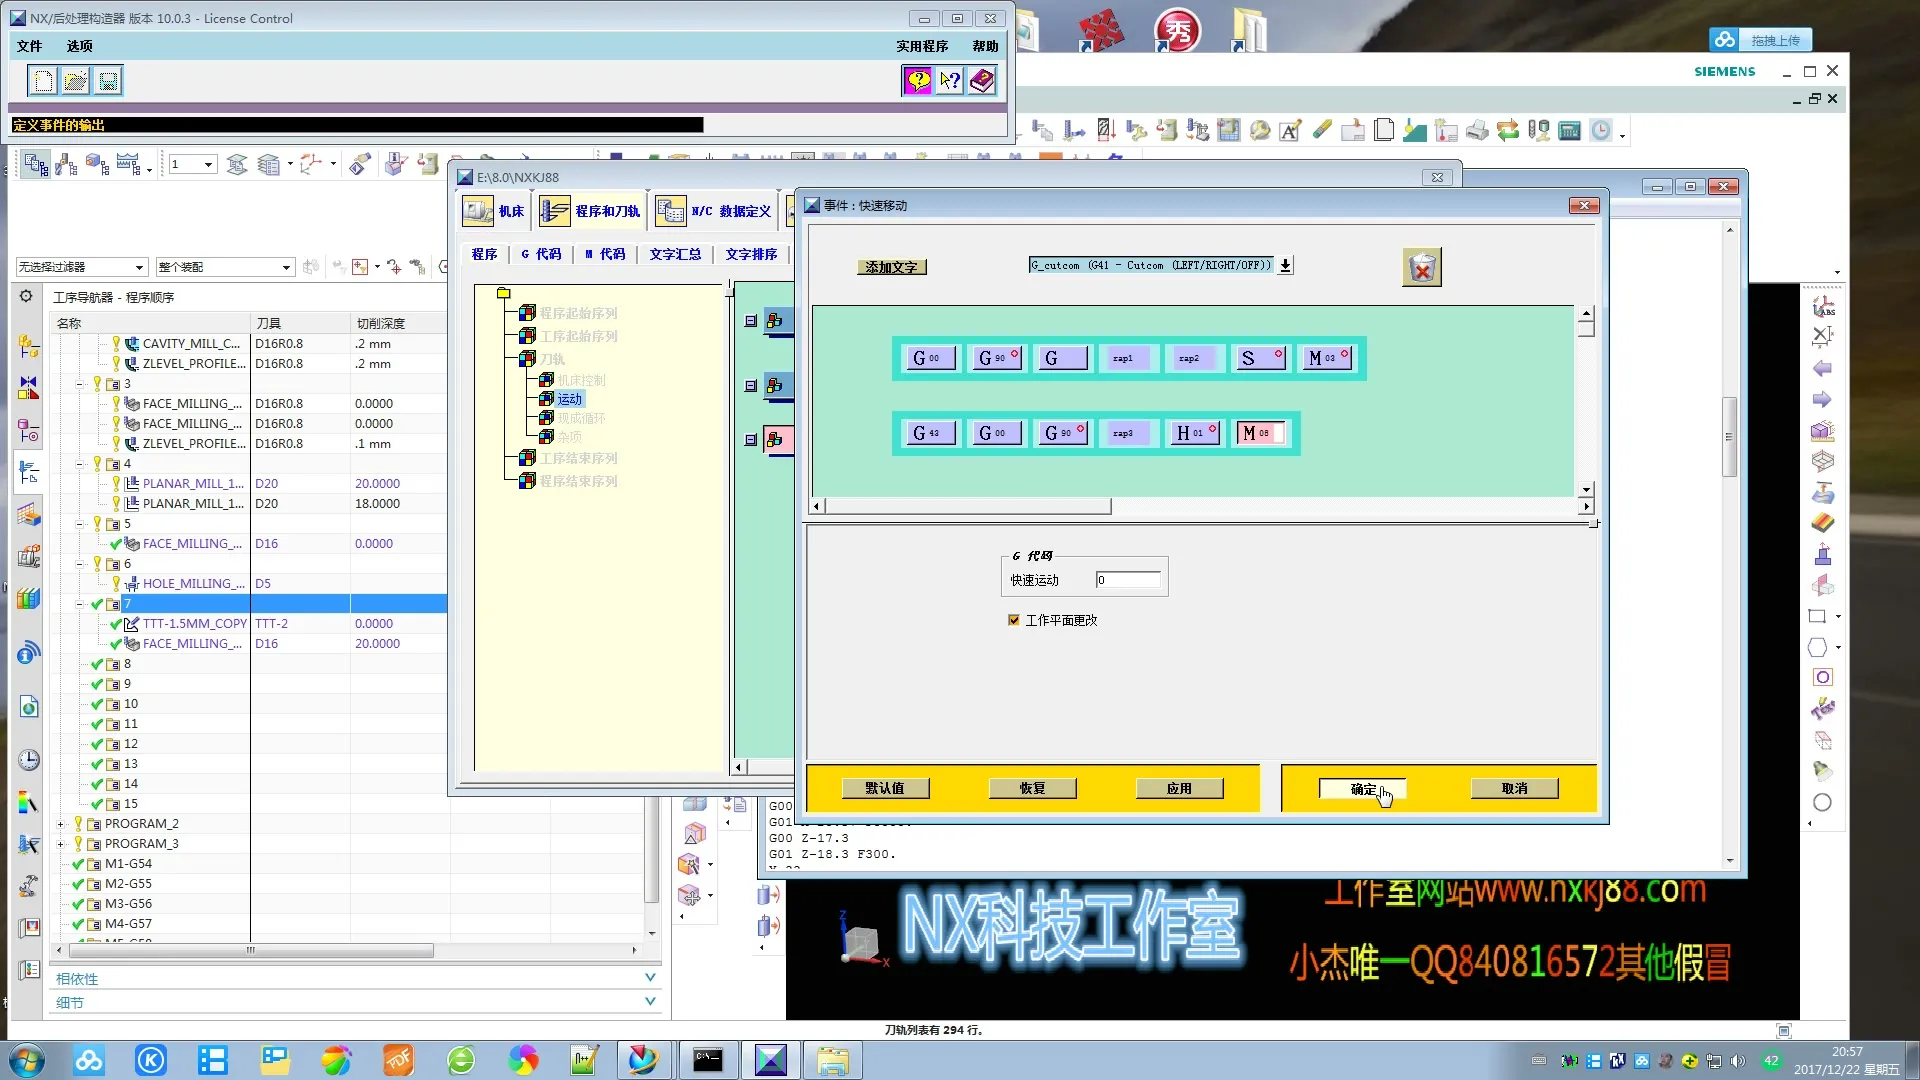
Task: Click the H 01 word block
Action: pyautogui.click(x=1193, y=433)
